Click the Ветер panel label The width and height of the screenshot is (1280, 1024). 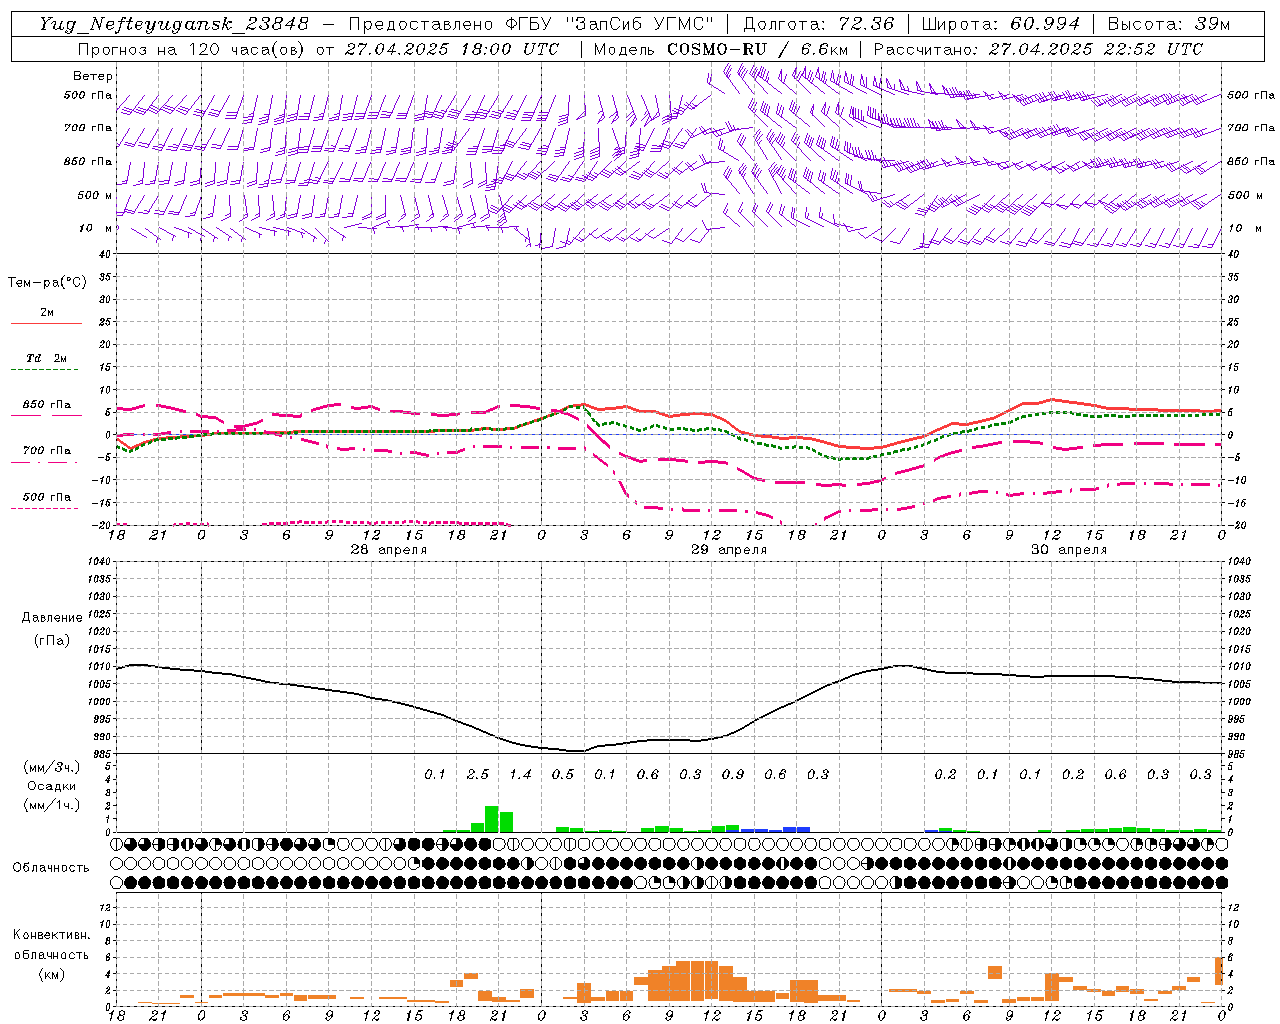coord(93,76)
